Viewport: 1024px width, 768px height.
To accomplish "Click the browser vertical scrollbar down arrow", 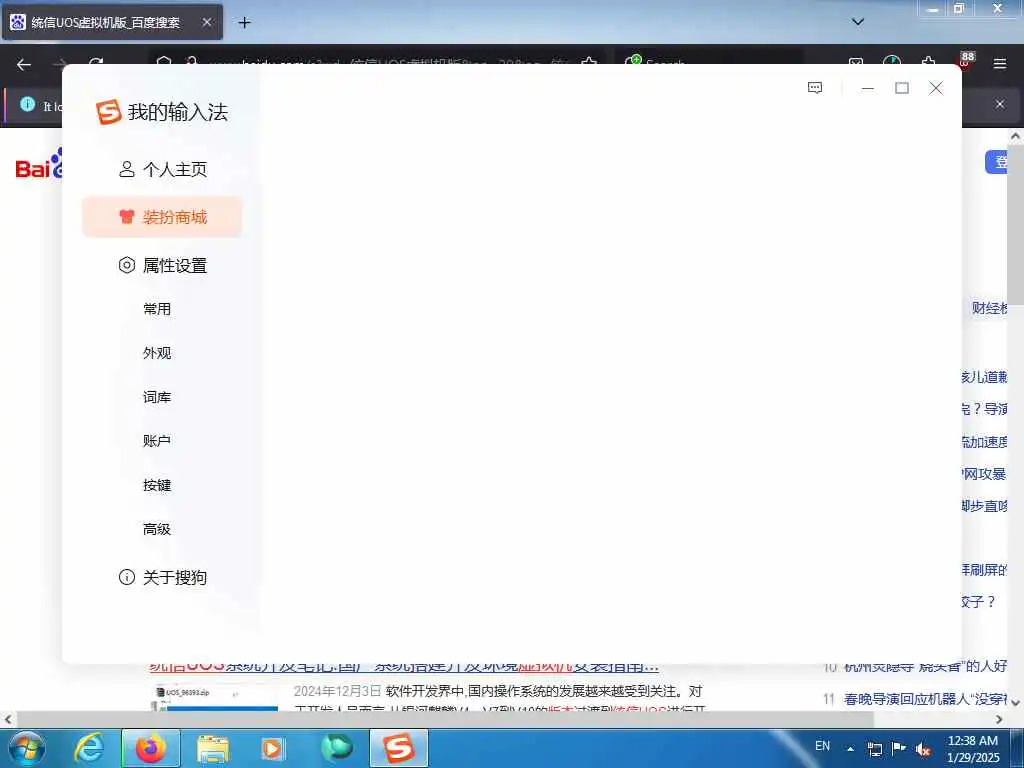I will (x=1016, y=703).
